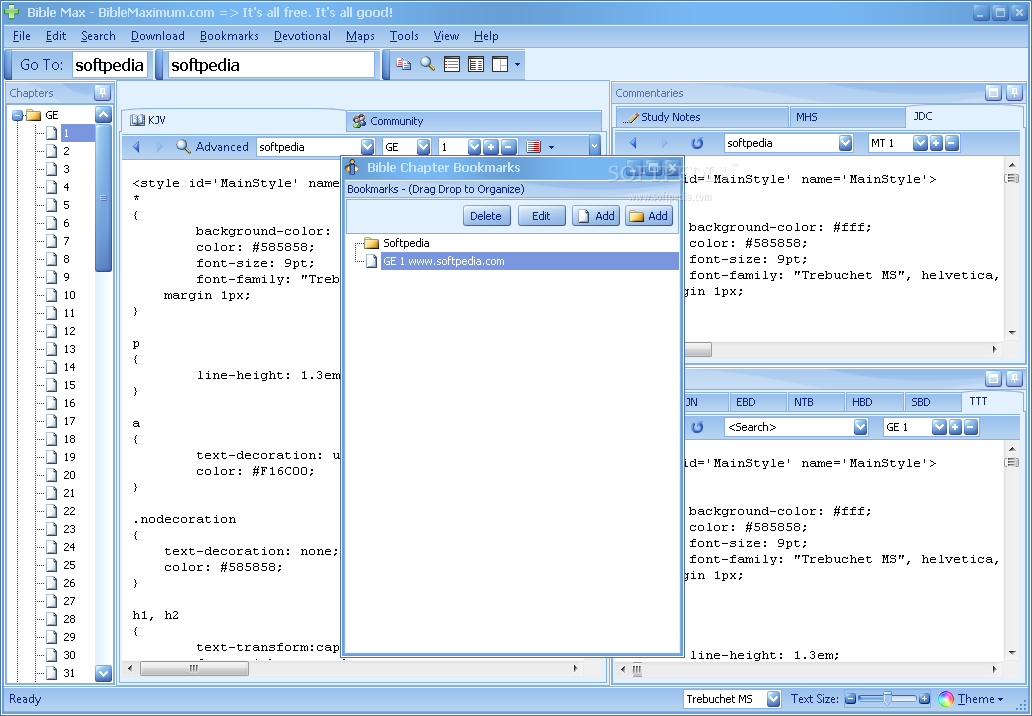Screen dimensions: 1032x716
Task: Select chapter 15 in Chapters tree
Action: (x=69, y=385)
